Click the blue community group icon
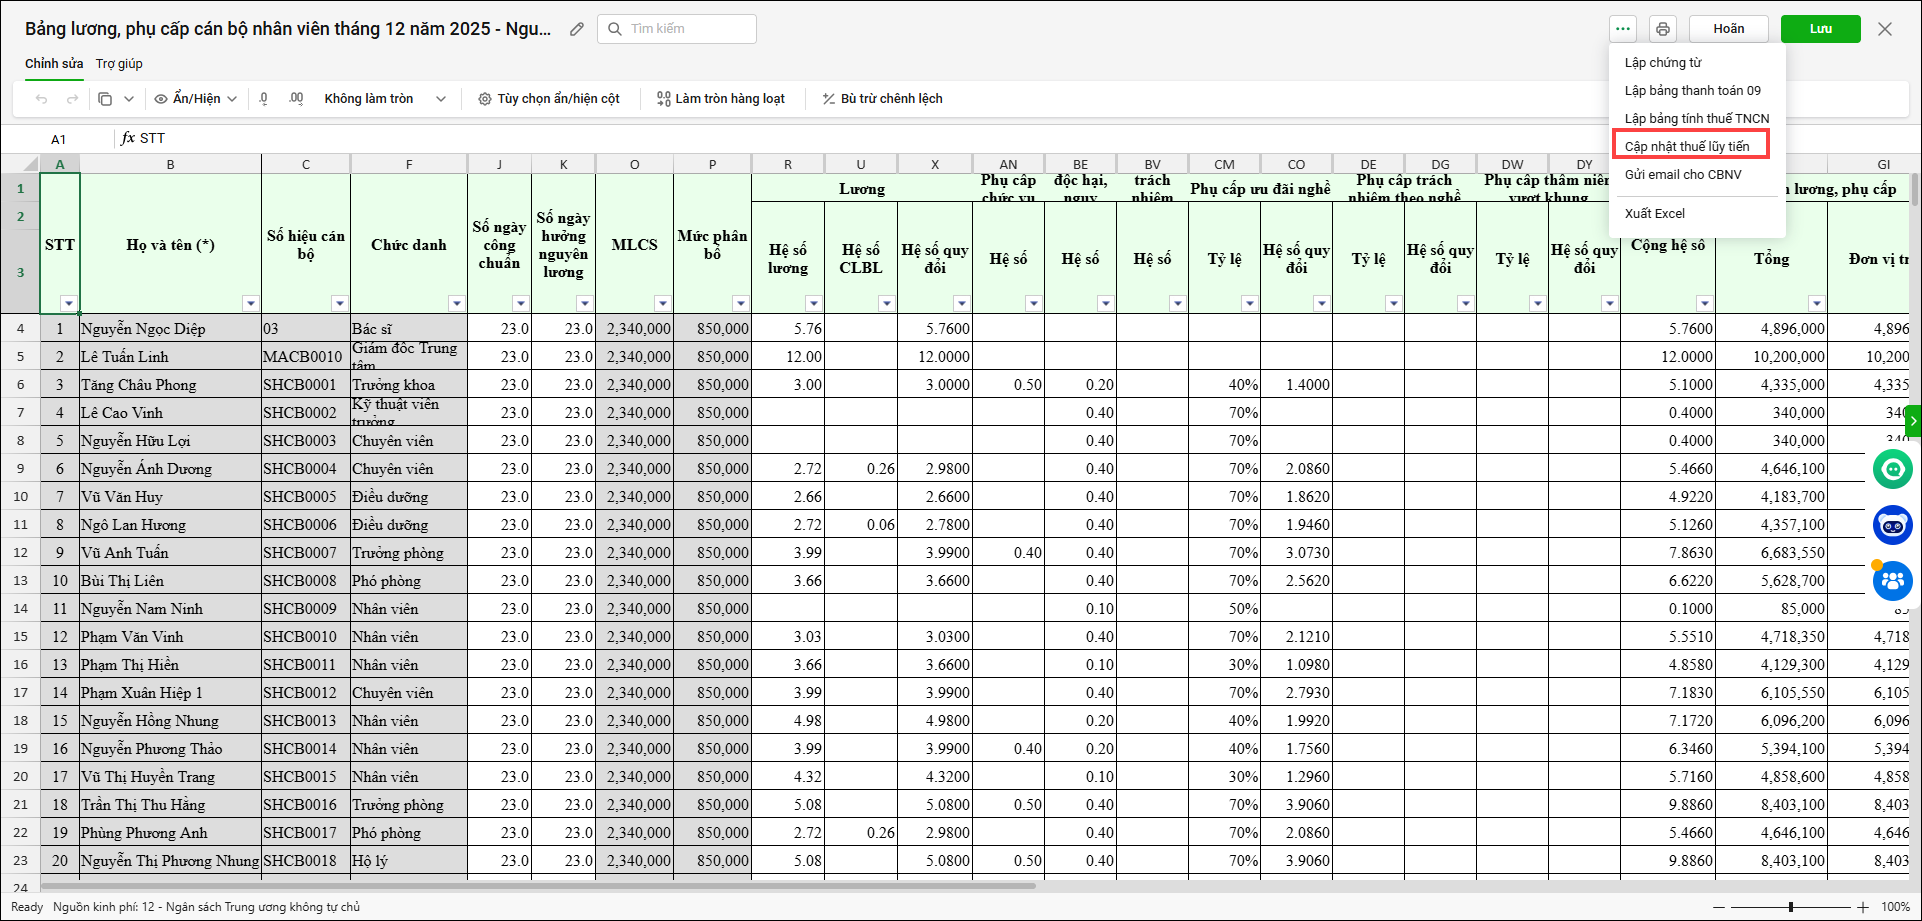Viewport: 1922px width, 921px height. [x=1892, y=580]
